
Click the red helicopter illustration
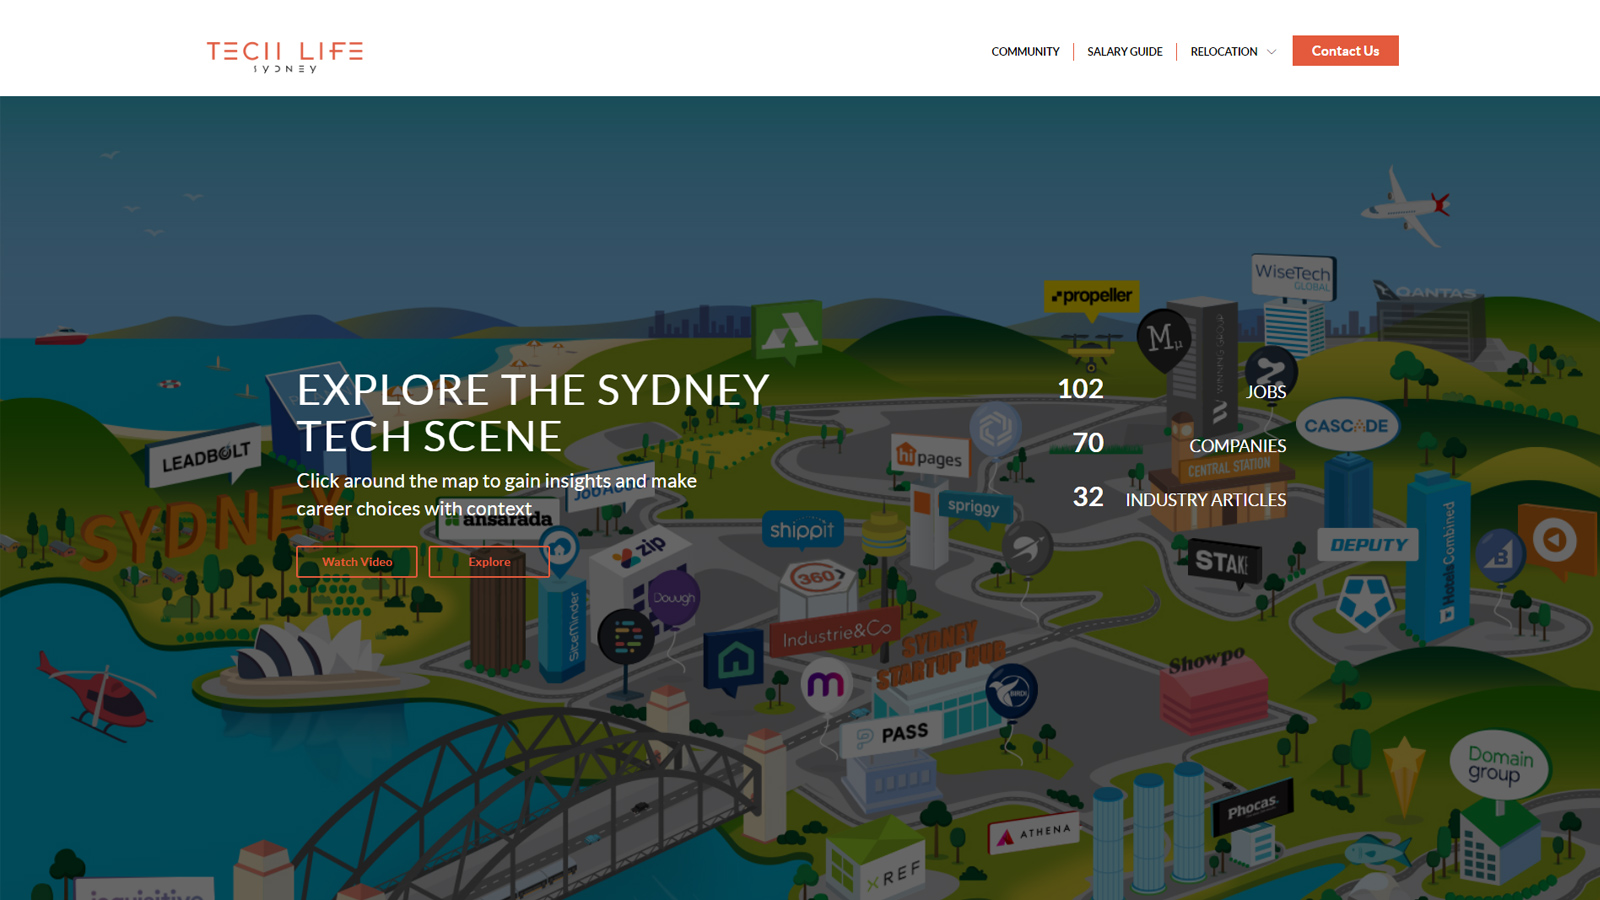(95, 696)
